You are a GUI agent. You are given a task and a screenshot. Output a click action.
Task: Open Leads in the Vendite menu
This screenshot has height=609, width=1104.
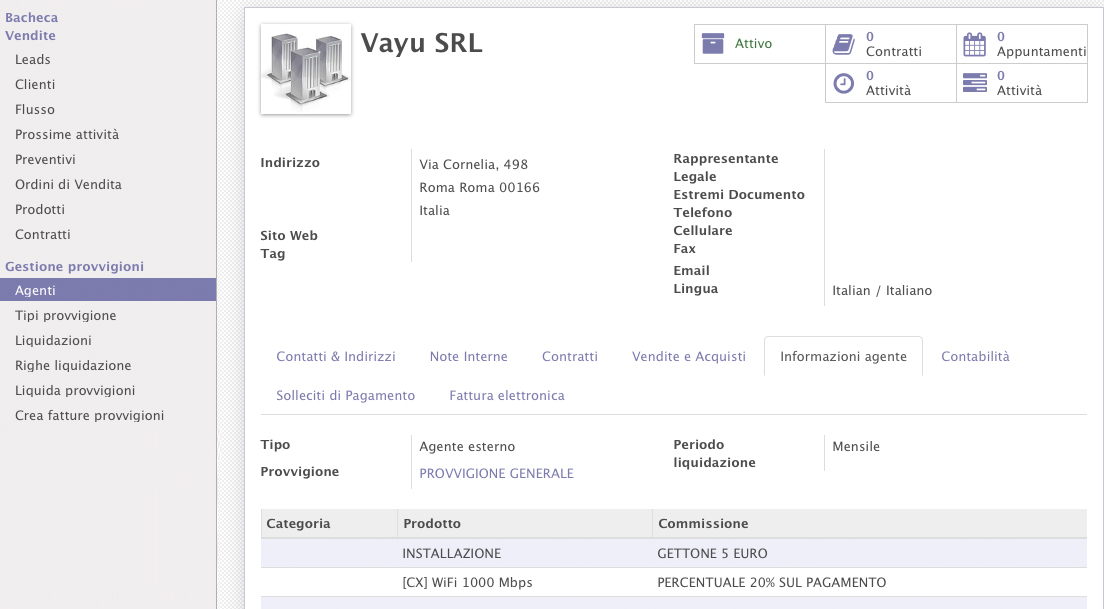pyautogui.click(x=32, y=60)
